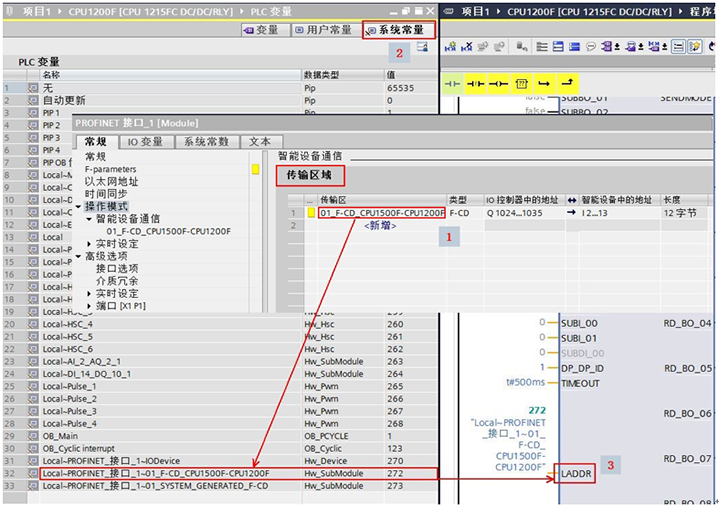Click <新增> to add transfer area

coord(380,226)
